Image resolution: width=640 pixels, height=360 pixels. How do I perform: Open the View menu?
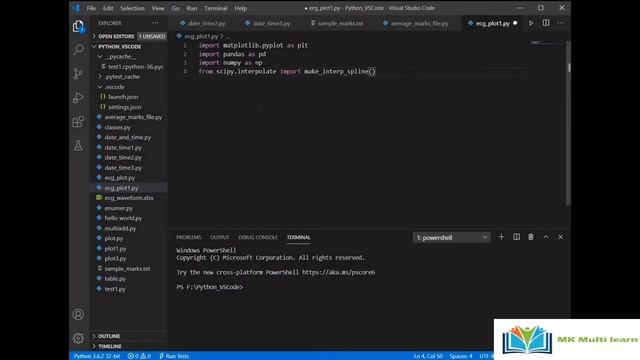(158, 8)
